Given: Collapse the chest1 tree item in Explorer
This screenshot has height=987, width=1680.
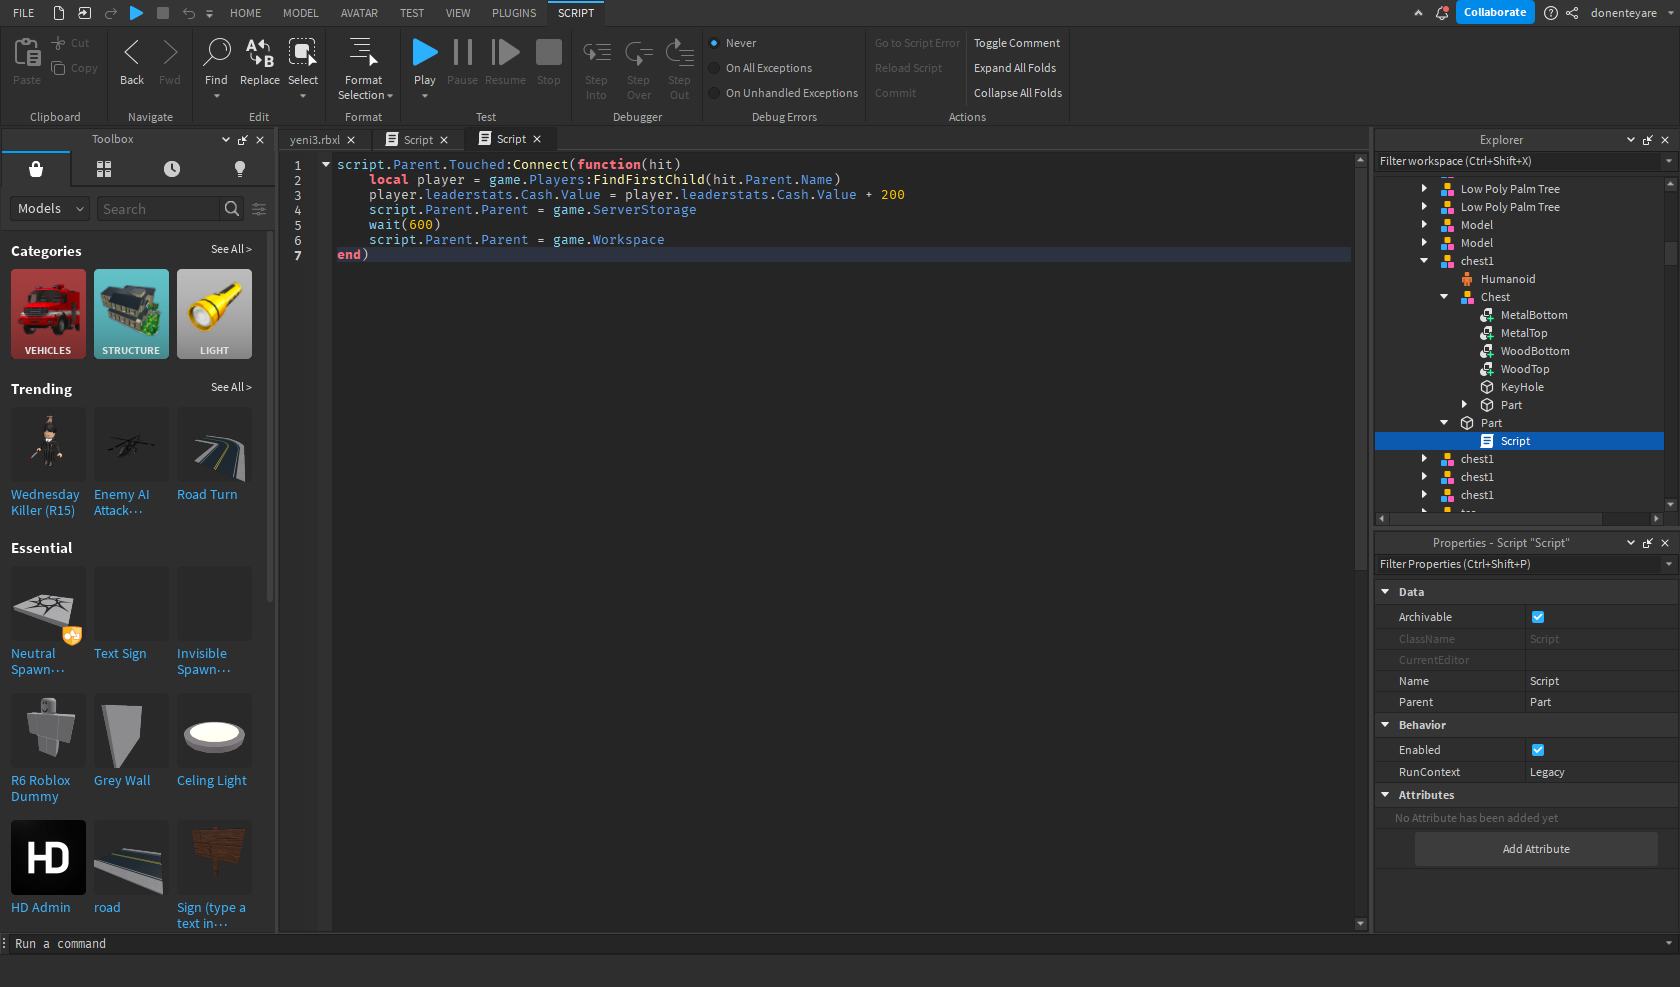Looking at the screenshot, I should [1424, 260].
